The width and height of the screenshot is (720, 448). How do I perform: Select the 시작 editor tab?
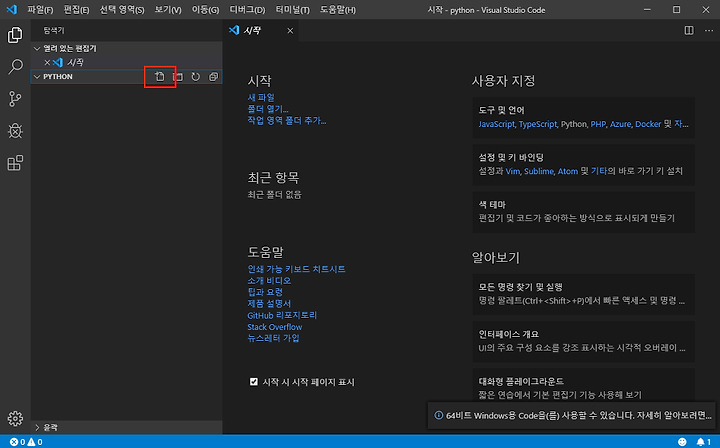(260, 31)
